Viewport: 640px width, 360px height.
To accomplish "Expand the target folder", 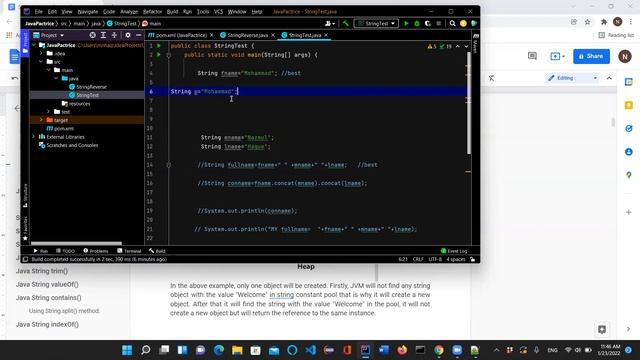I will coord(41,120).
